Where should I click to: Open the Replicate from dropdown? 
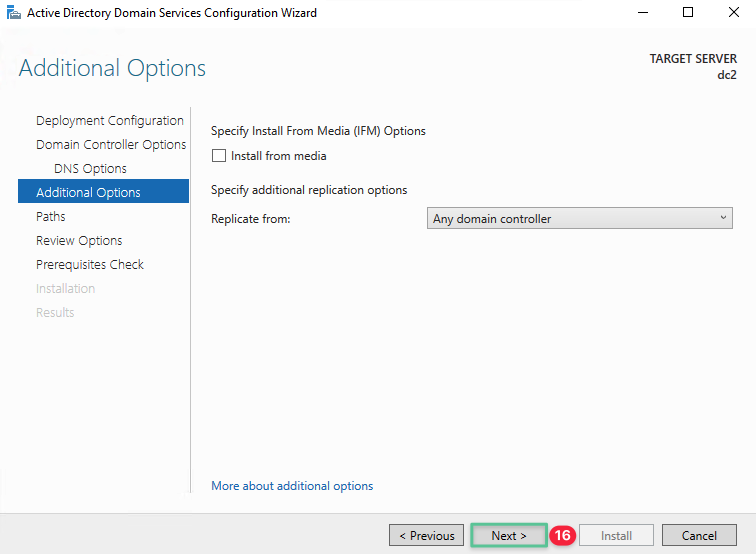tap(579, 219)
